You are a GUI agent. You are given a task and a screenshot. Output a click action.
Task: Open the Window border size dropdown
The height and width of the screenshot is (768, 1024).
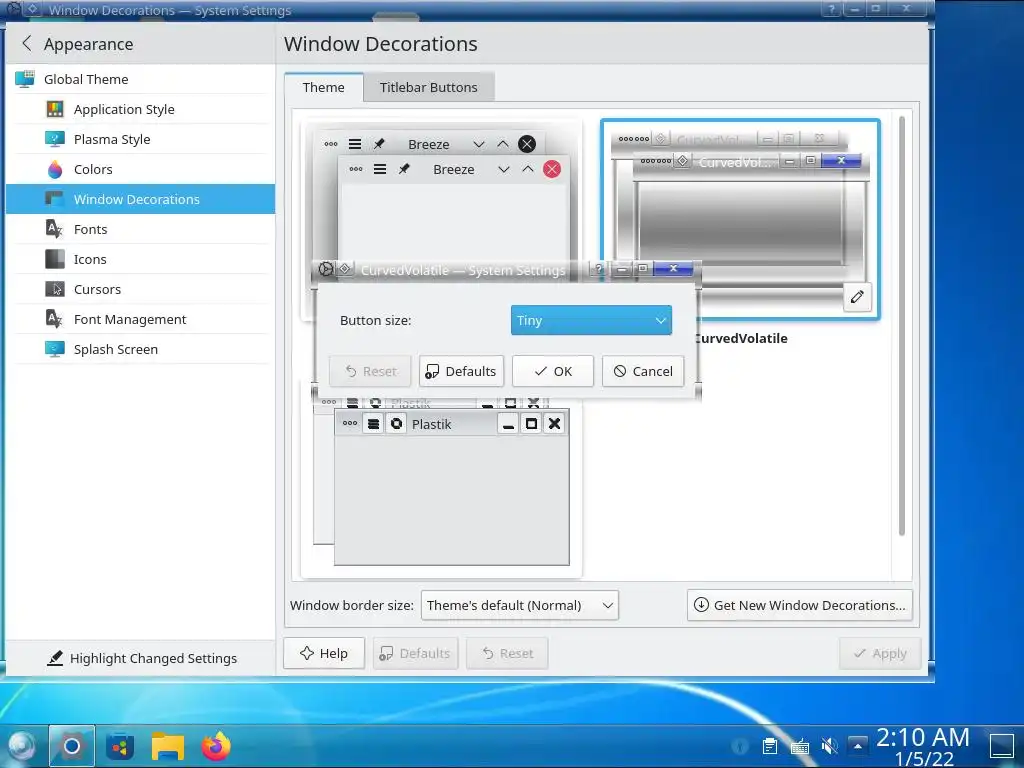pyautogui.click(x=520, y=605)
